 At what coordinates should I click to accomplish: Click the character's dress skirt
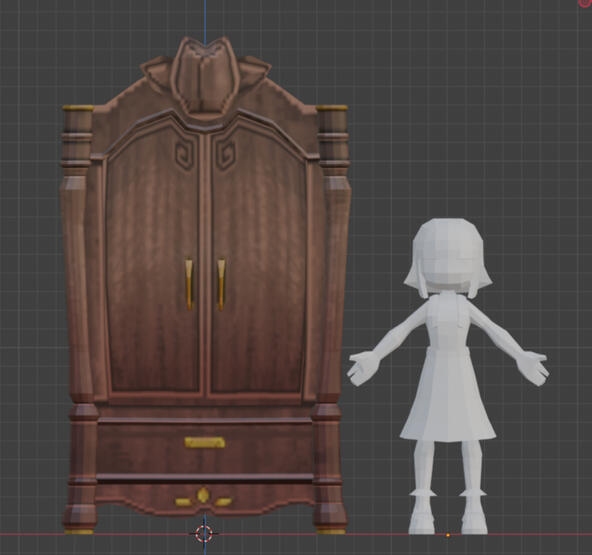(x=448, y=395)
